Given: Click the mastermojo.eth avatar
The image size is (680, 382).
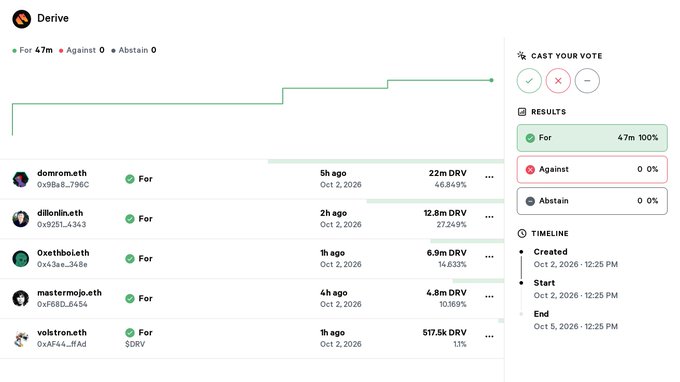Looking at the screenshot, I should coord(20,298).
